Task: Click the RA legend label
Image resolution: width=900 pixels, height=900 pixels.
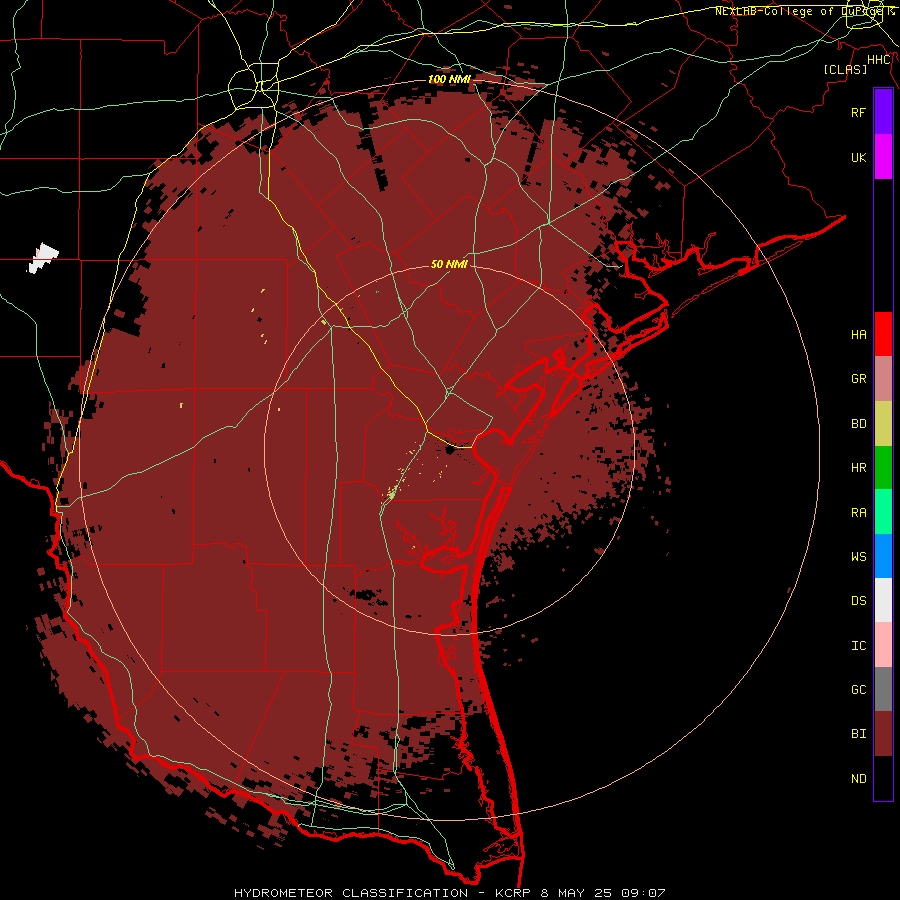Action: [x=858, y=513]
